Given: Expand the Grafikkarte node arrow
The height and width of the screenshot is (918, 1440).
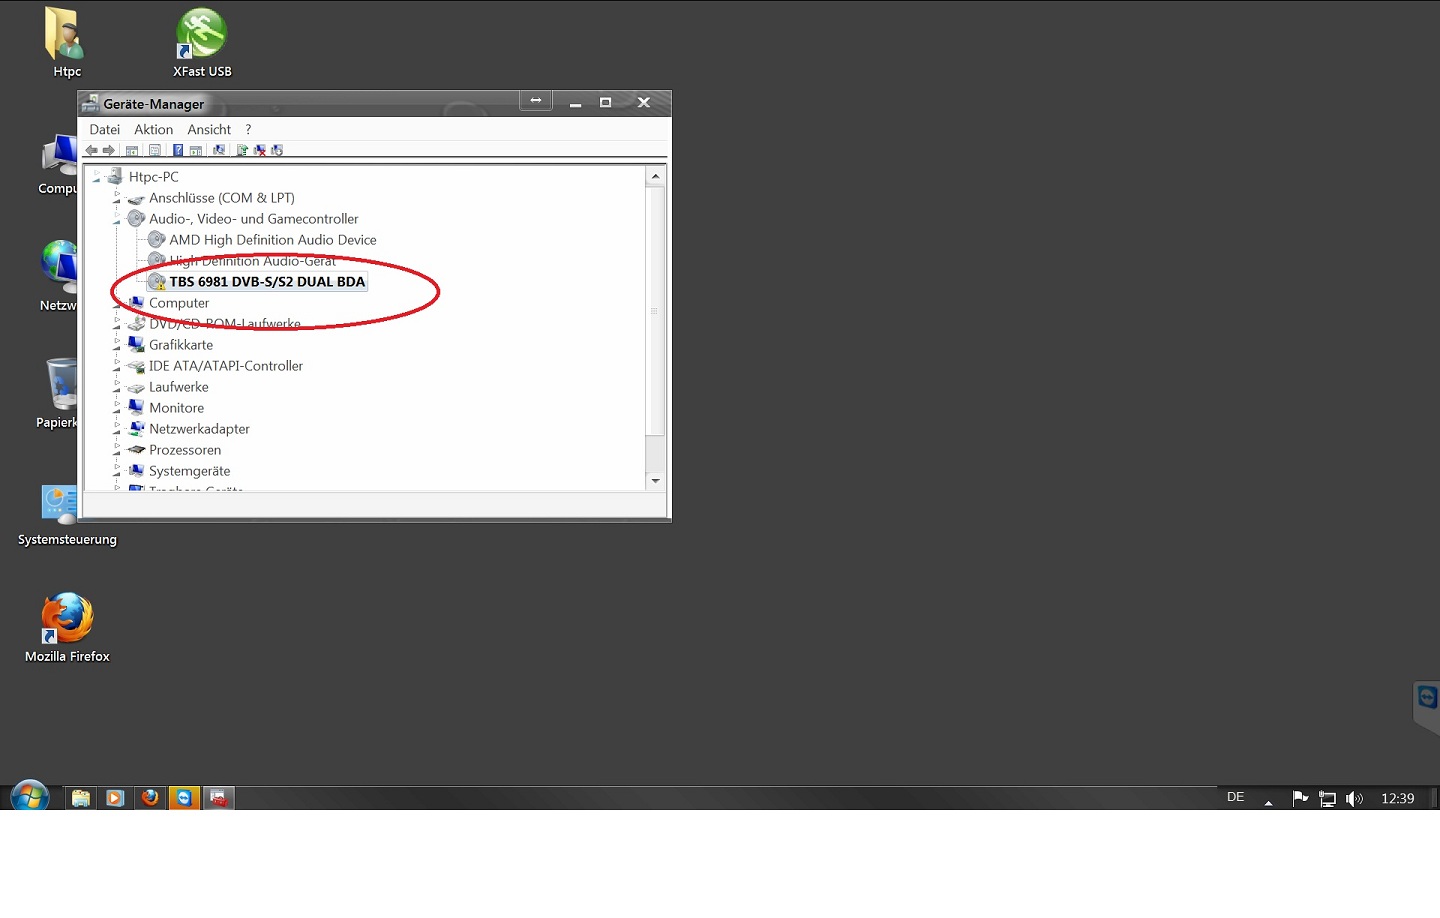Looking at the screenshot, I should 117,344.
